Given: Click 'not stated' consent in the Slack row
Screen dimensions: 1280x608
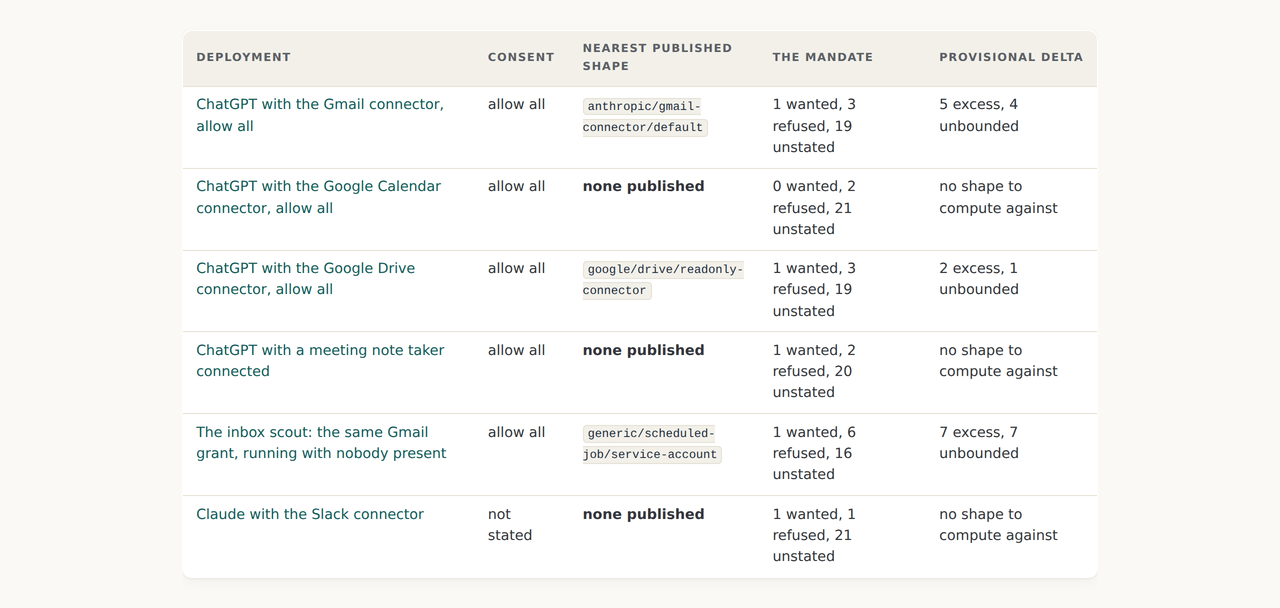Looking at the screenshot, I should pyautogui.click(x=510, y=525).
